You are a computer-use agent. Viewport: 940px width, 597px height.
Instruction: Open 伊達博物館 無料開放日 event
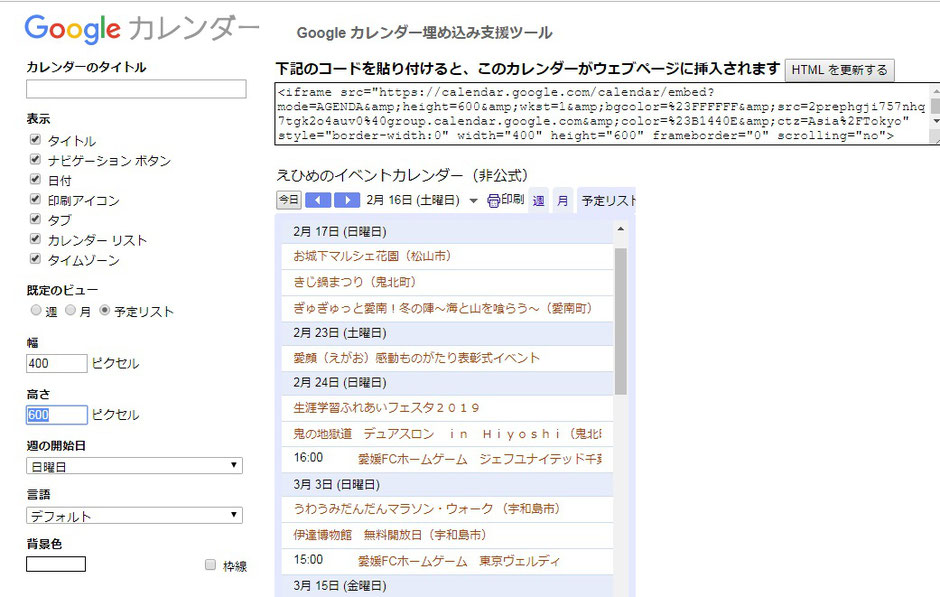[x=390, y=535]
